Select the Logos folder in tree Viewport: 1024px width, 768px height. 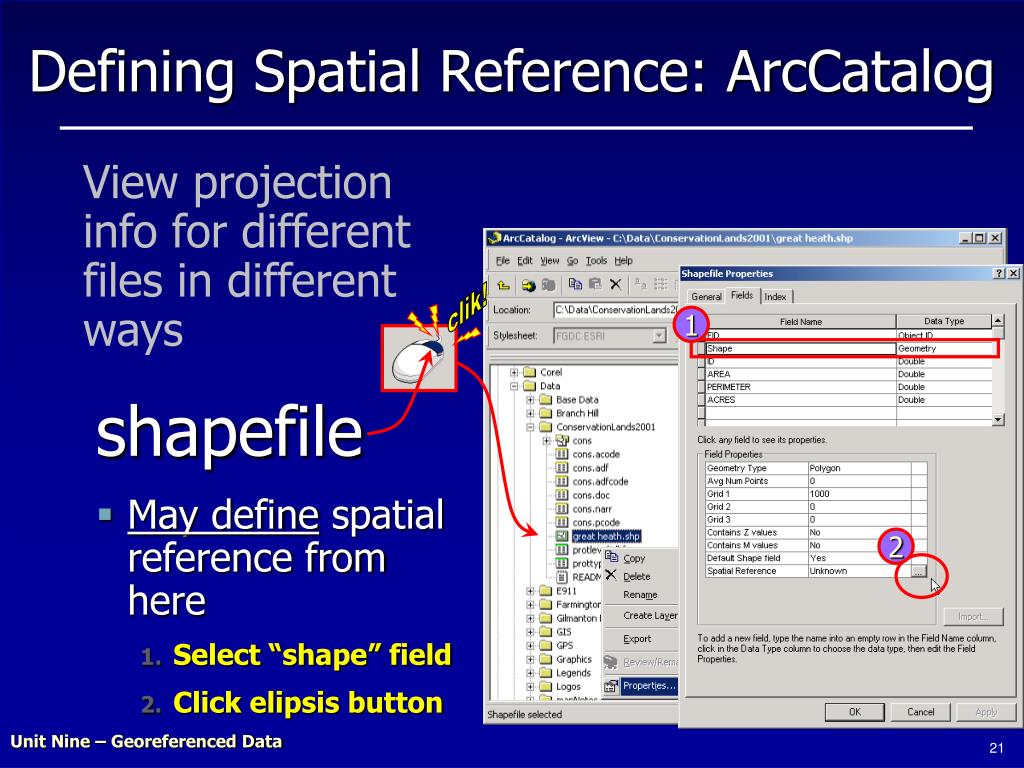pos(568,687)
